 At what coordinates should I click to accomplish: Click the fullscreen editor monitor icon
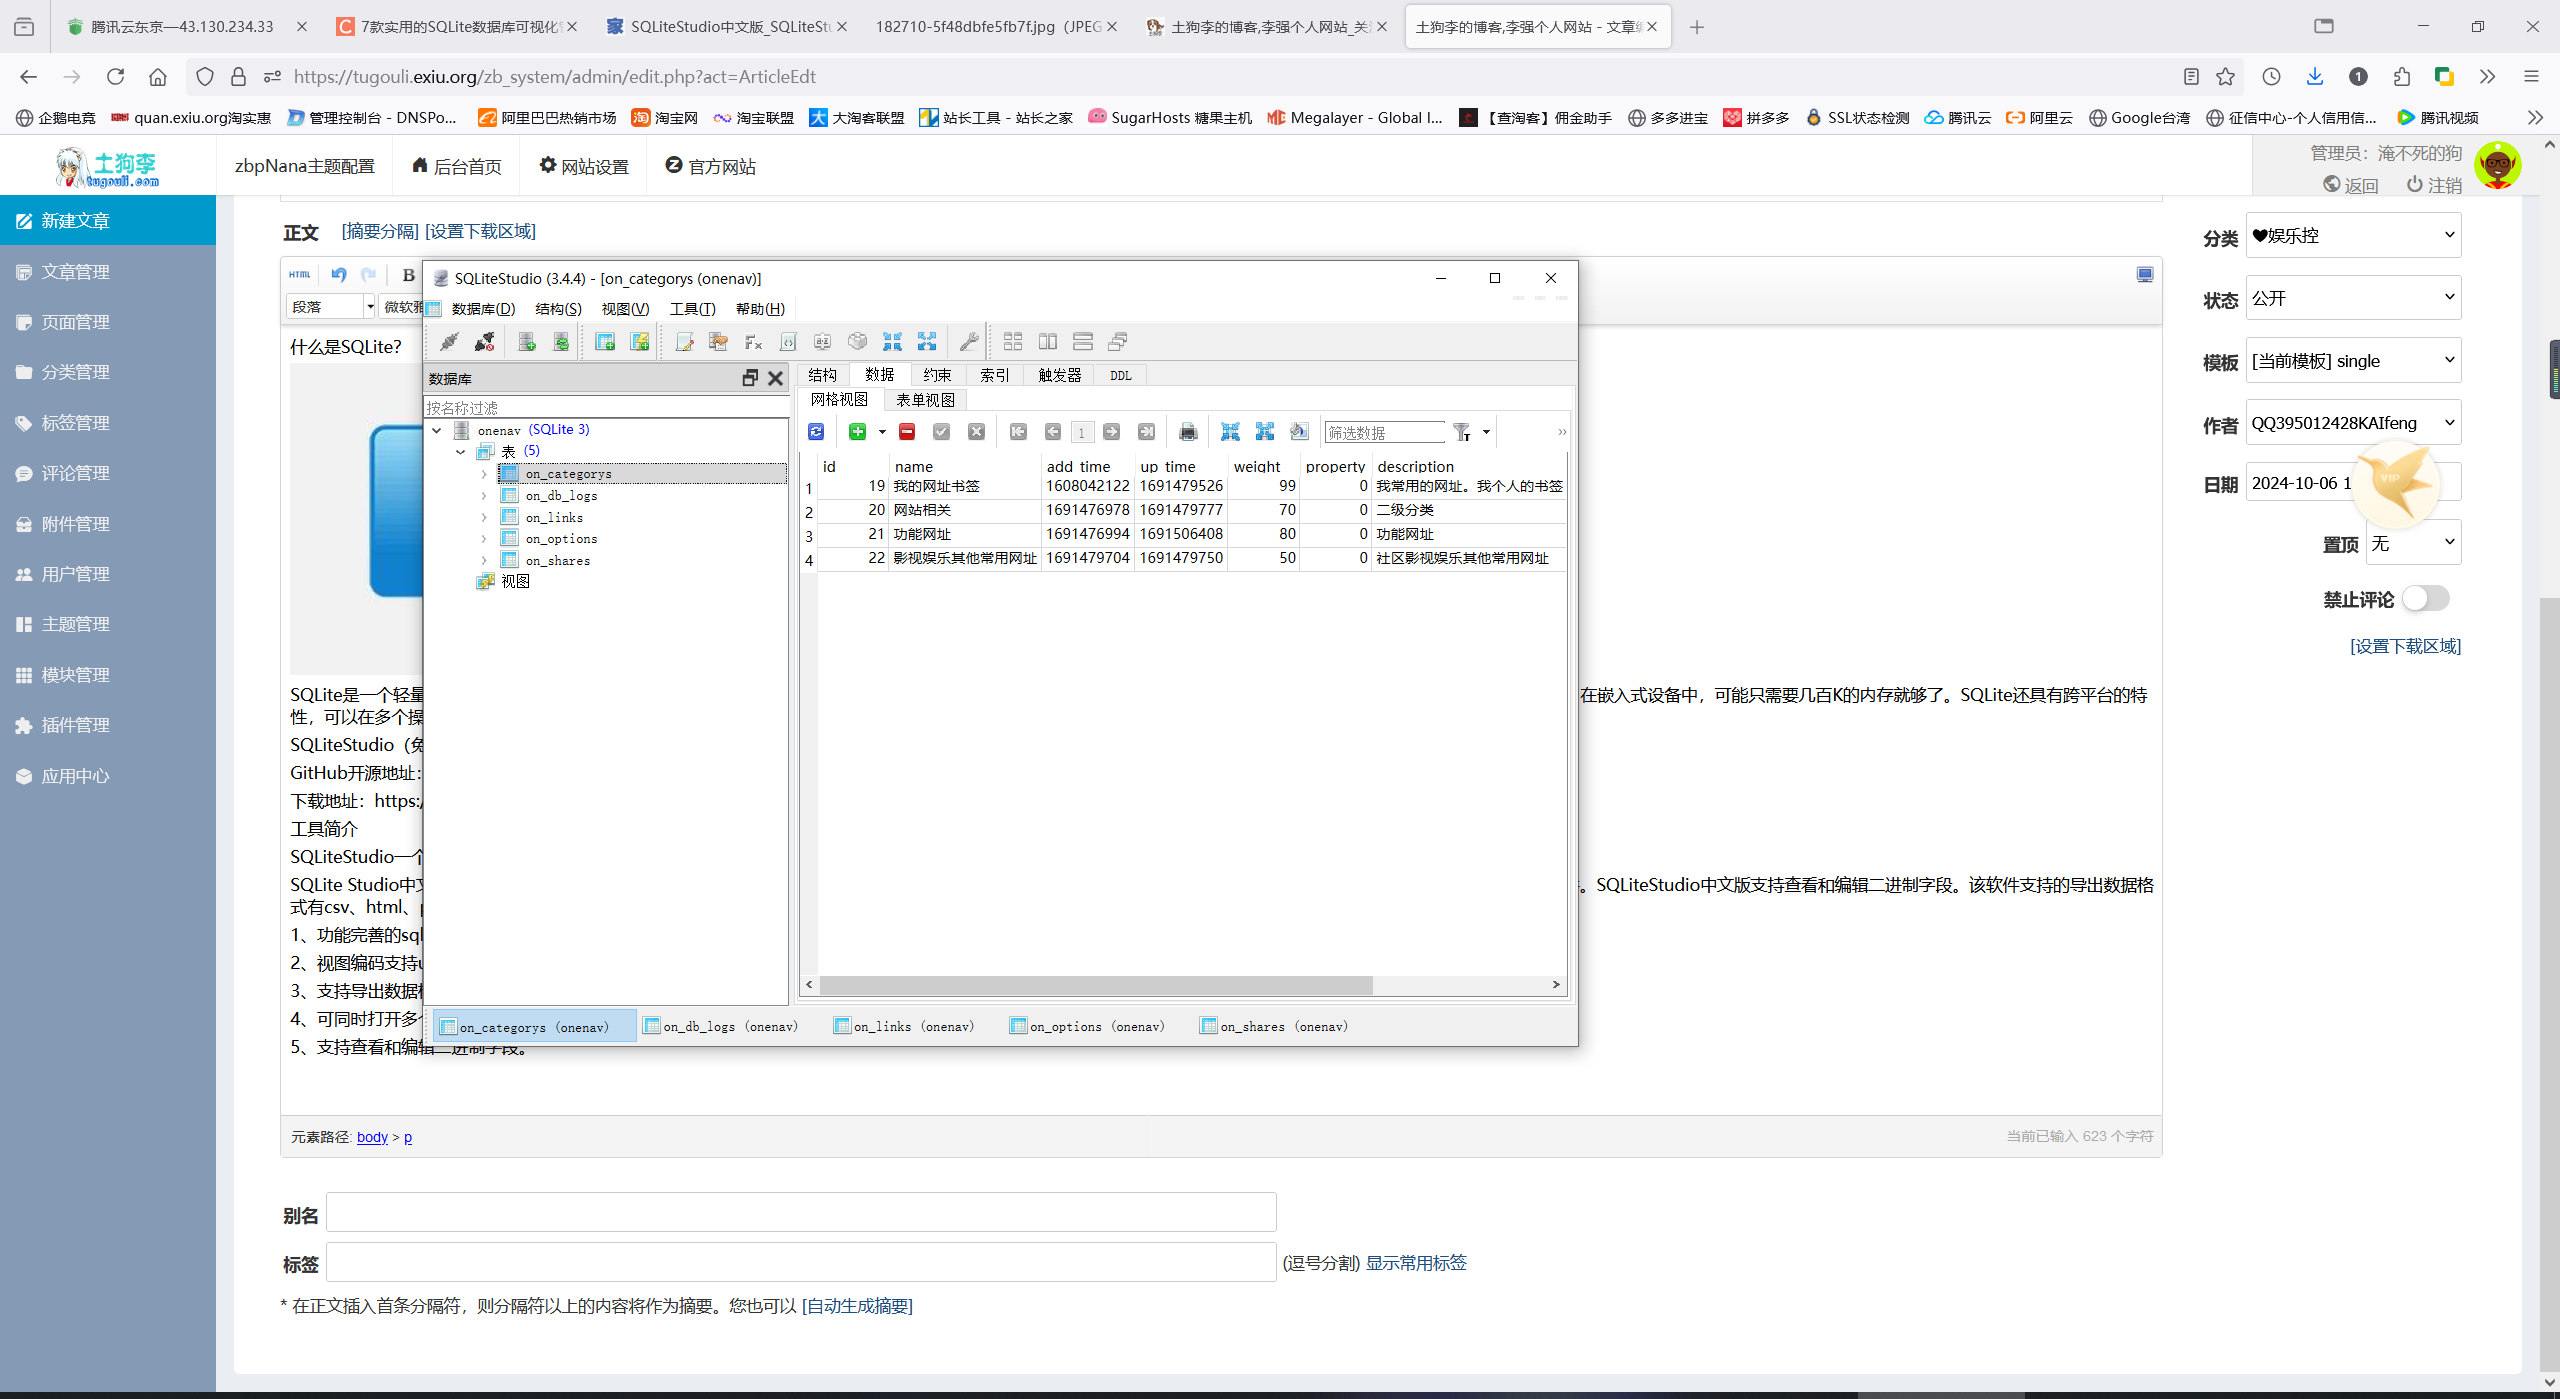(2145, 275)
